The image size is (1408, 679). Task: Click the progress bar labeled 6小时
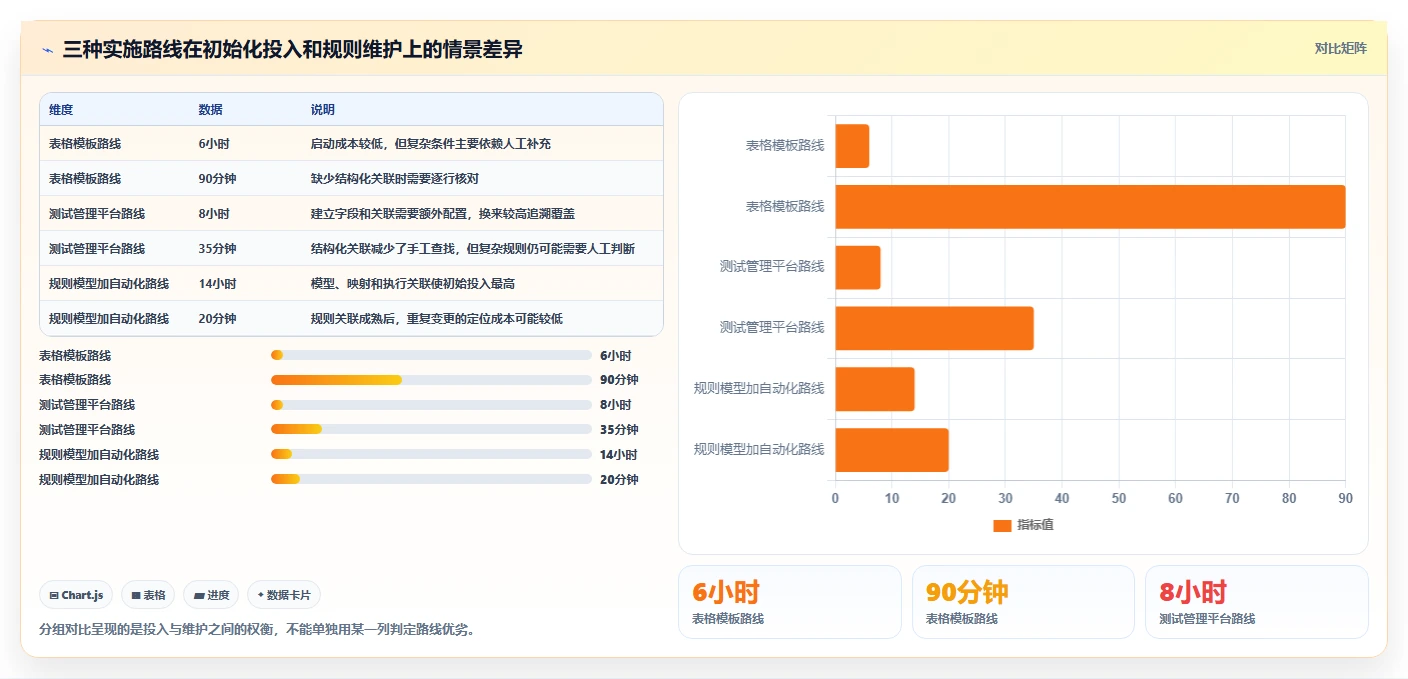pyautogui.click(x=431, y=355)
